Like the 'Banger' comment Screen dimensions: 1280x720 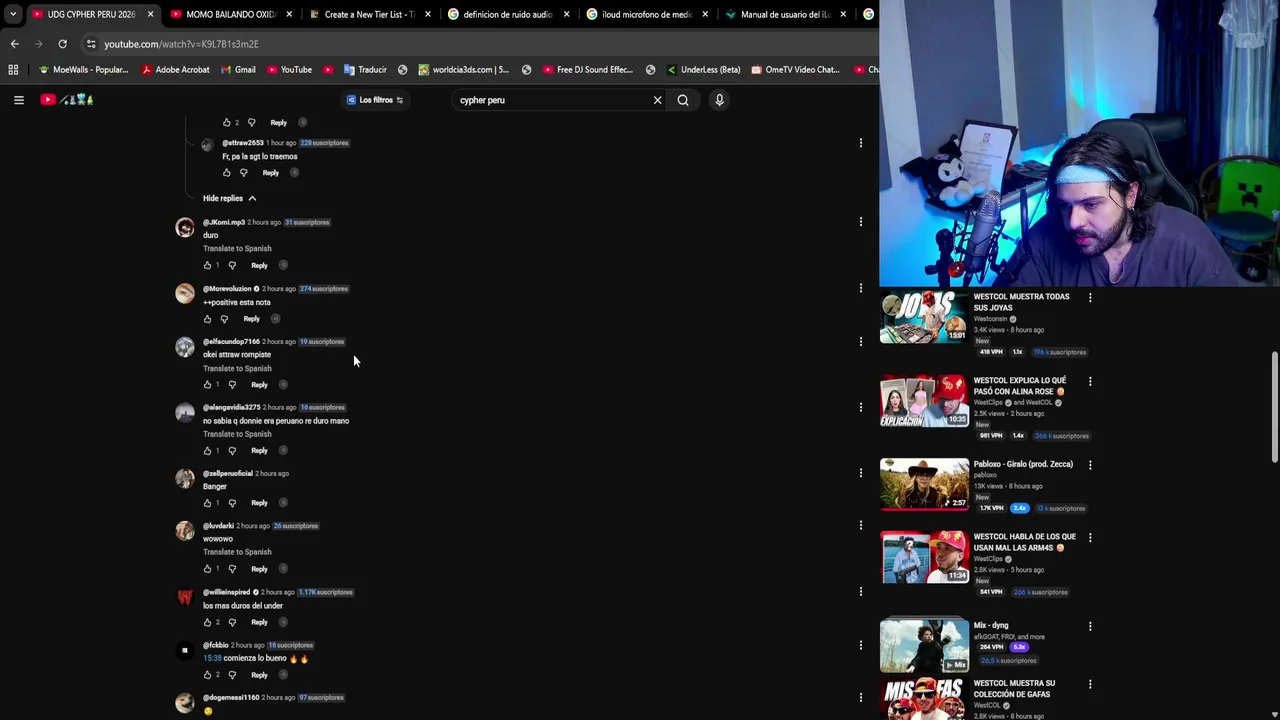coord(208,503)
